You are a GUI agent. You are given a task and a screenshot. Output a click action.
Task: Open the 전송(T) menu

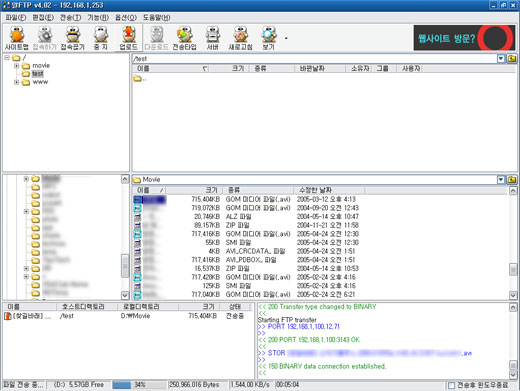click(x=70, y=18)
